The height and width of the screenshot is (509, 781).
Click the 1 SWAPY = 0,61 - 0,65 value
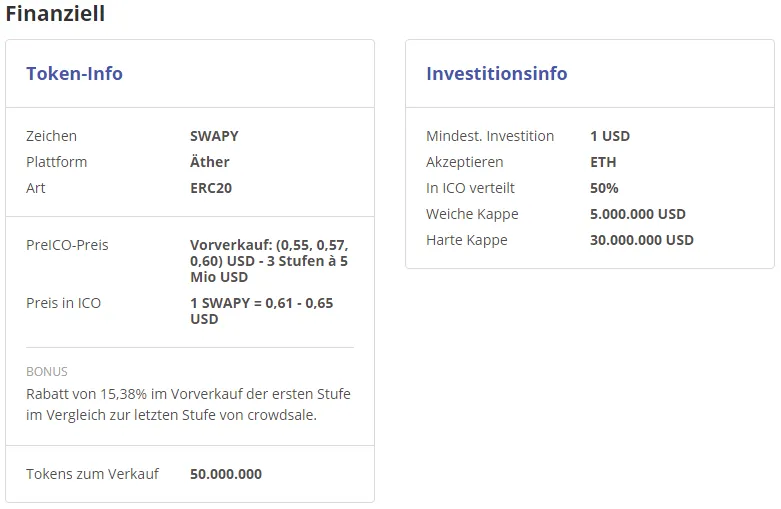[261, 311]
